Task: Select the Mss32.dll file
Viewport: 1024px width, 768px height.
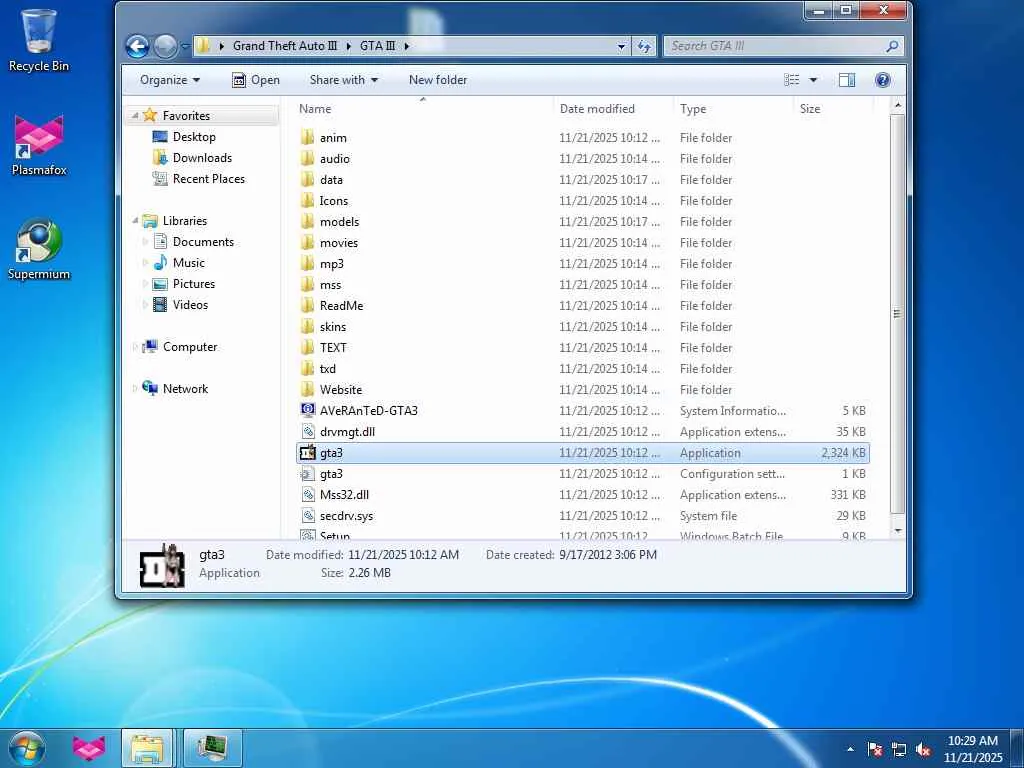Action: (583, 494)
